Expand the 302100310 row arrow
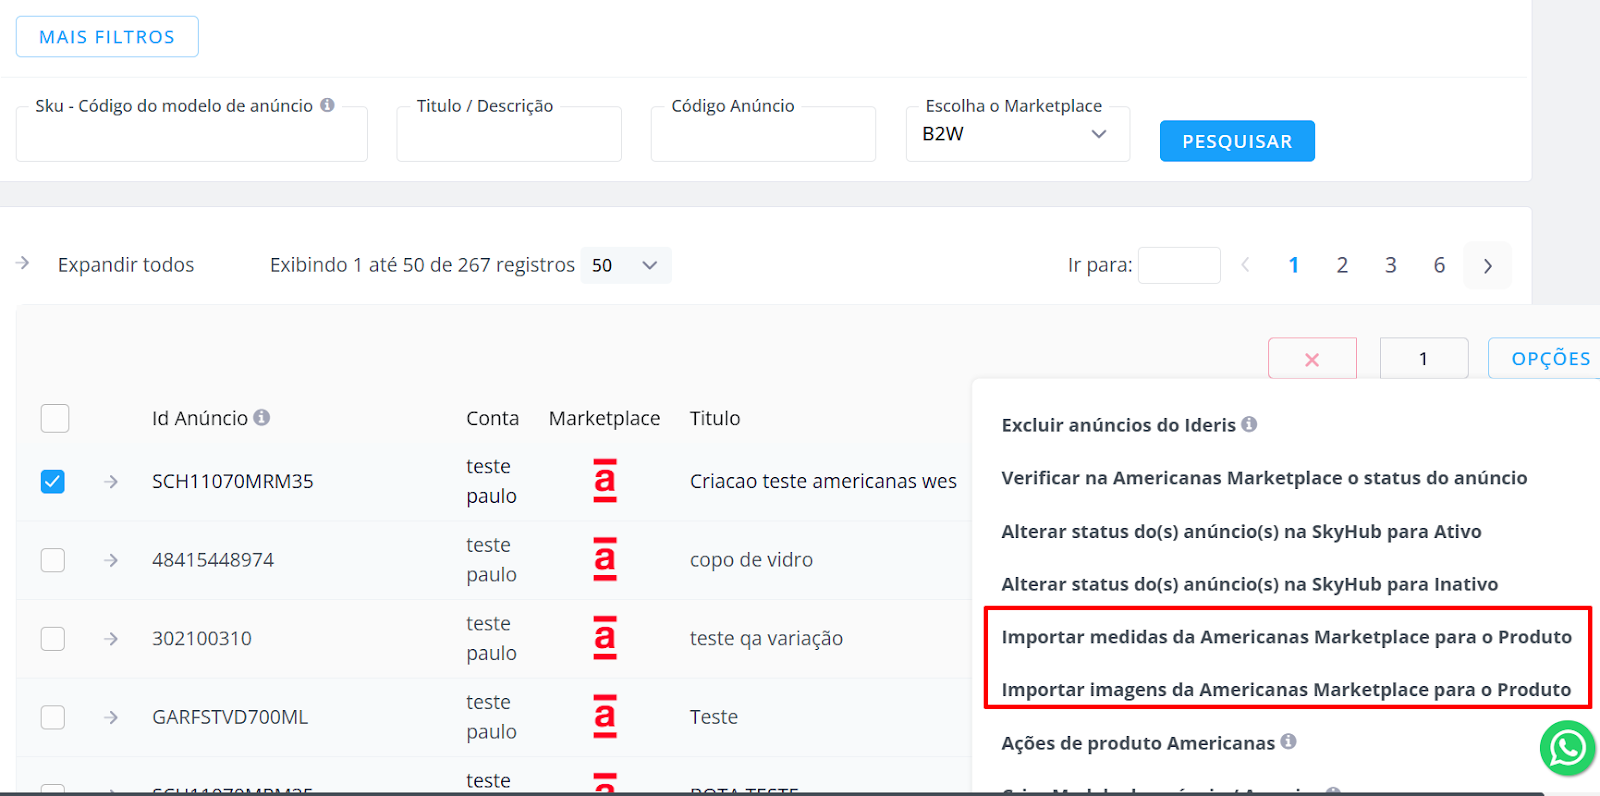1600x796 pixels. [x=111, y=638]
